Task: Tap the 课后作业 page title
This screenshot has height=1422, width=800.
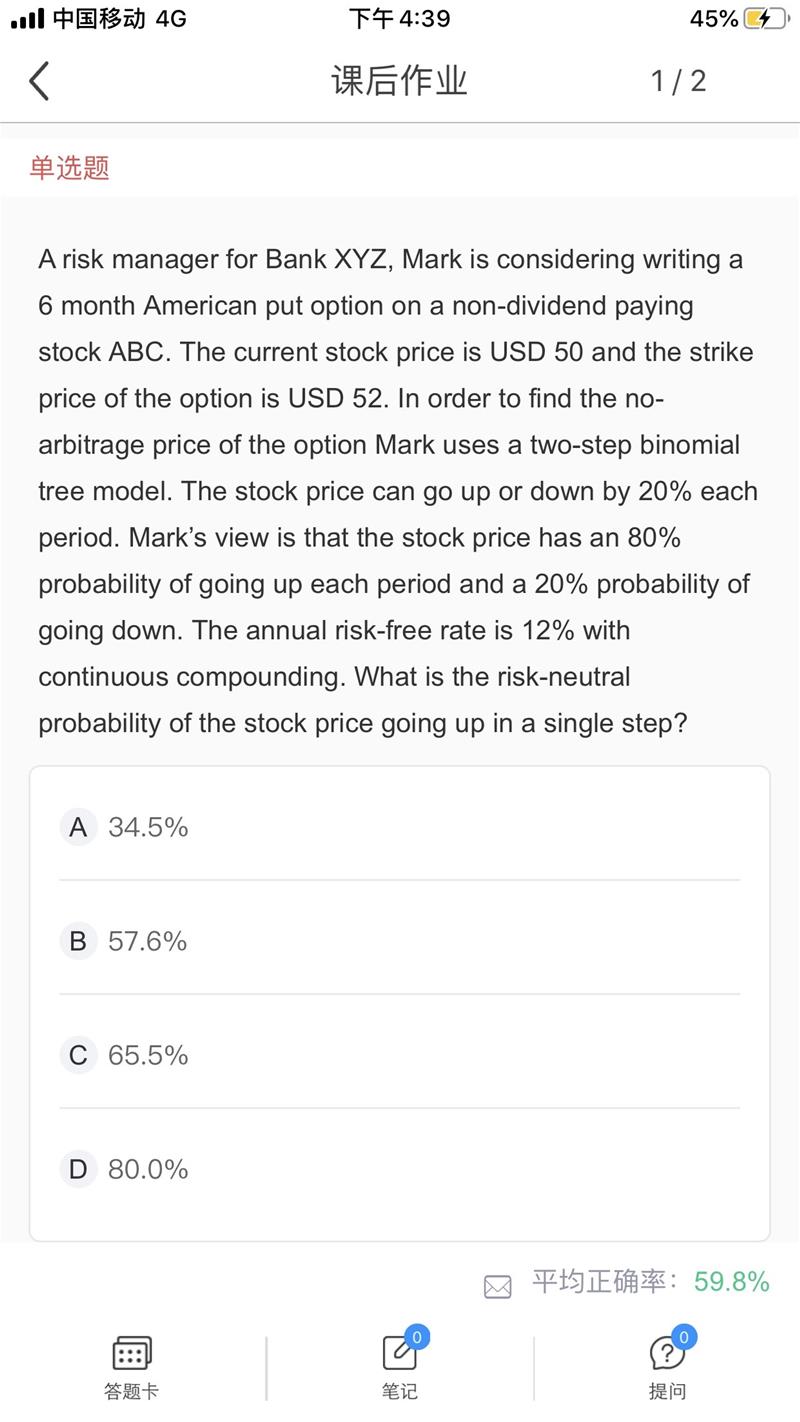Action: point(399,81)
